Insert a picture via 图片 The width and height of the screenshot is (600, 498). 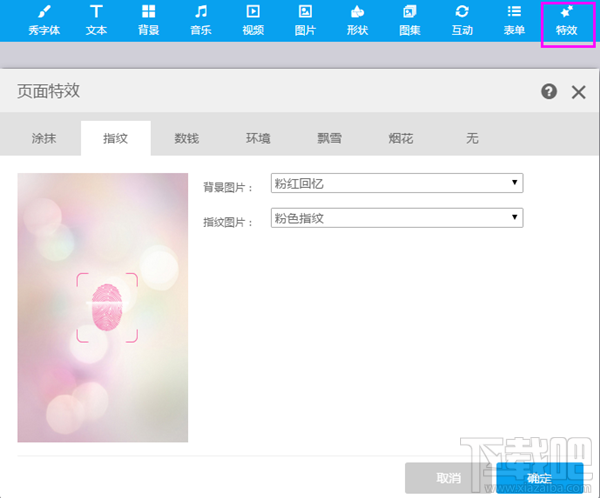(x=305, y=21)
